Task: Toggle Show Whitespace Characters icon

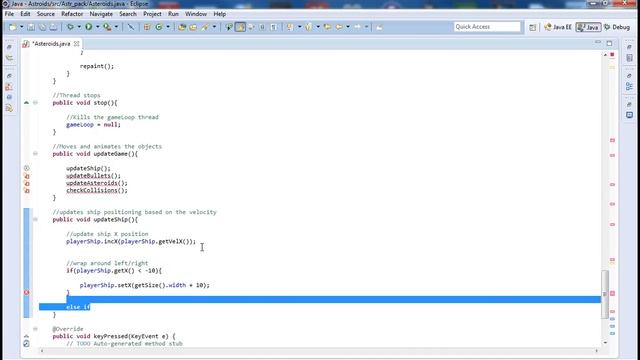Action: pyautogui.click(x=274, y=27)
